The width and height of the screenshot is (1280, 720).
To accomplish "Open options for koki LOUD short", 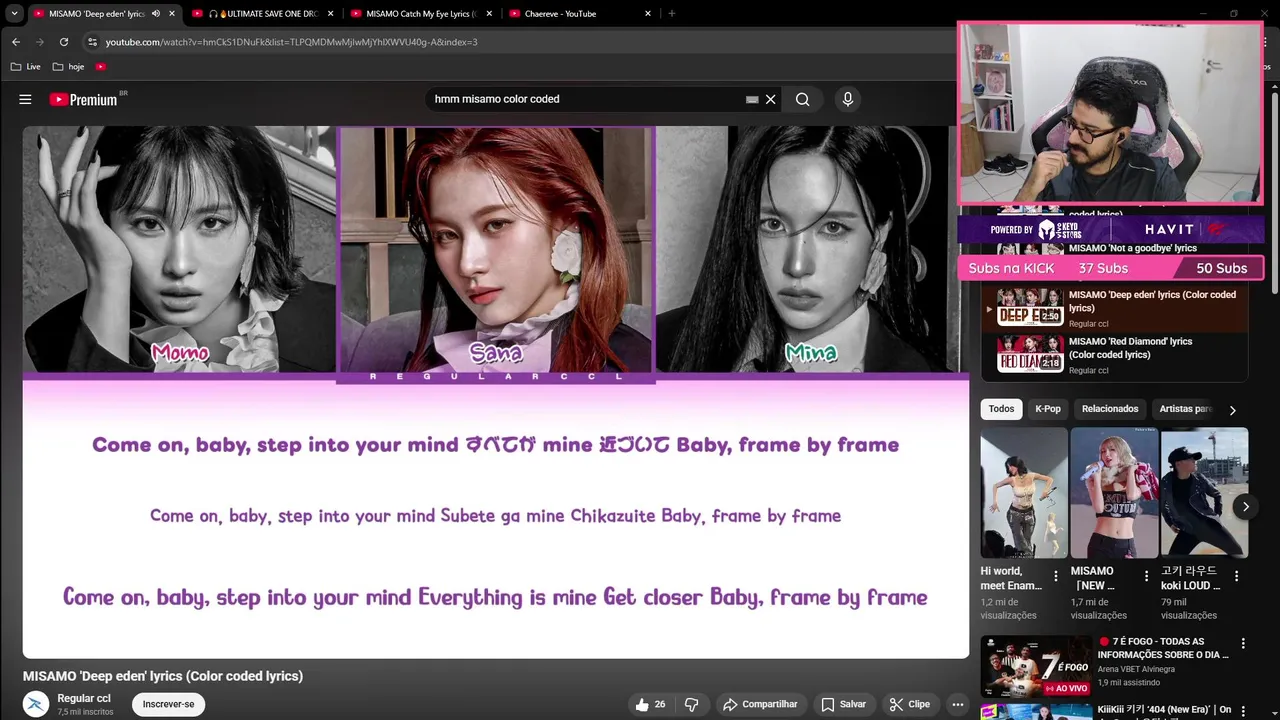I will point(1236,576).
